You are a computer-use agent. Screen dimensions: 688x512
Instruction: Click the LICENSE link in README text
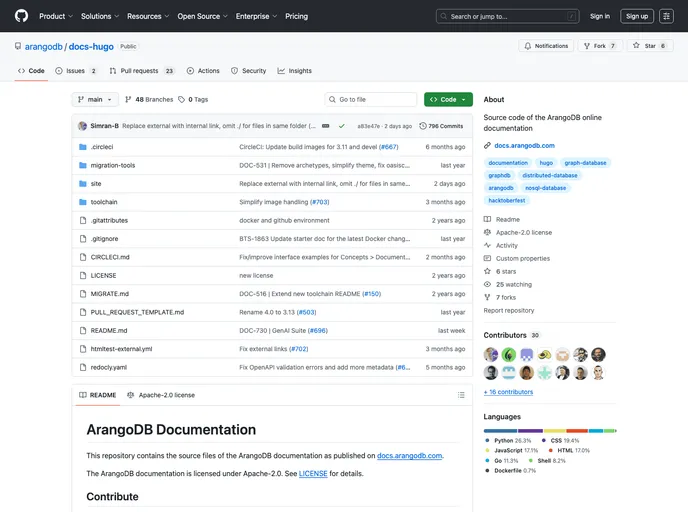(313, 474)
